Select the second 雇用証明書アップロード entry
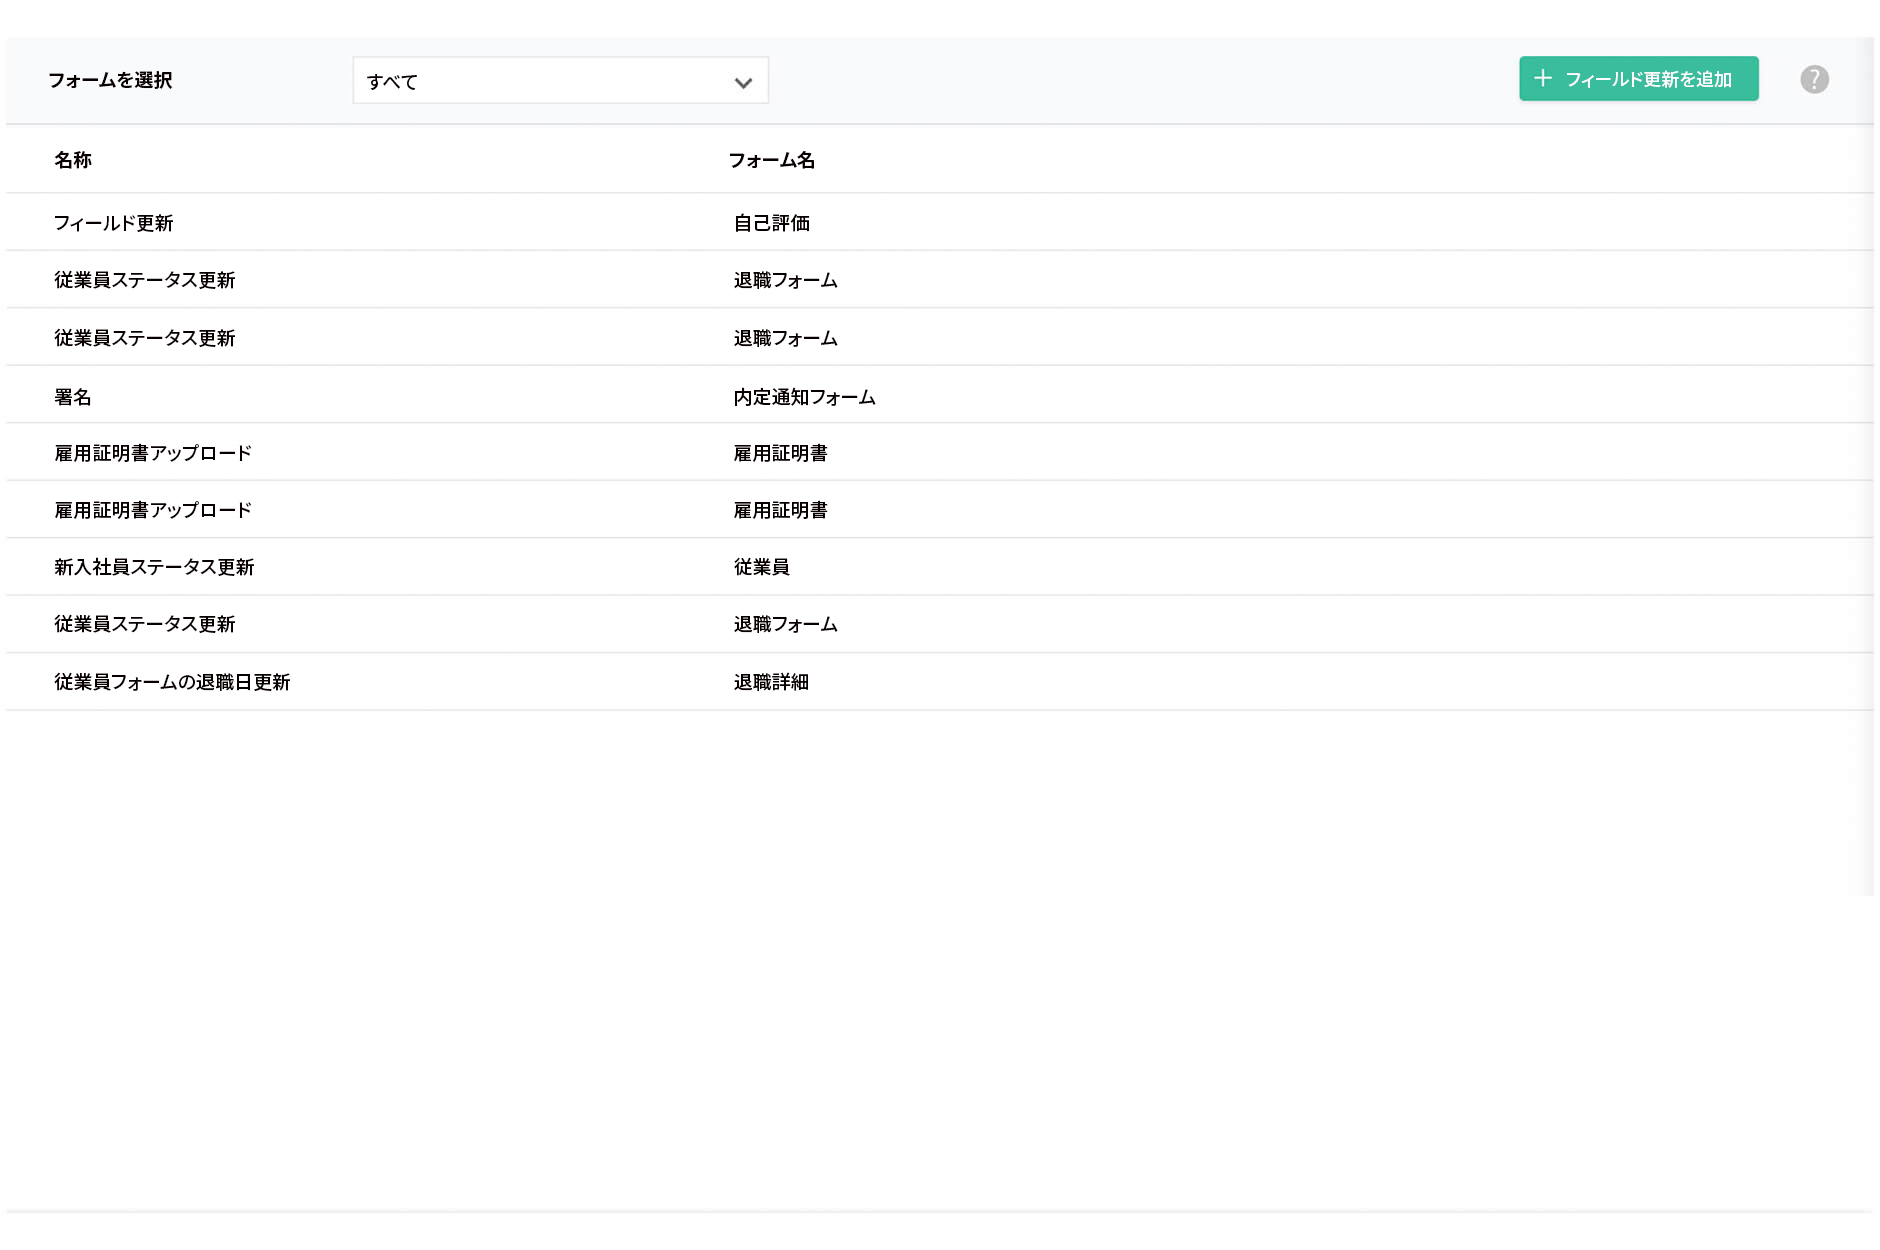 click(x=153, y=509)
